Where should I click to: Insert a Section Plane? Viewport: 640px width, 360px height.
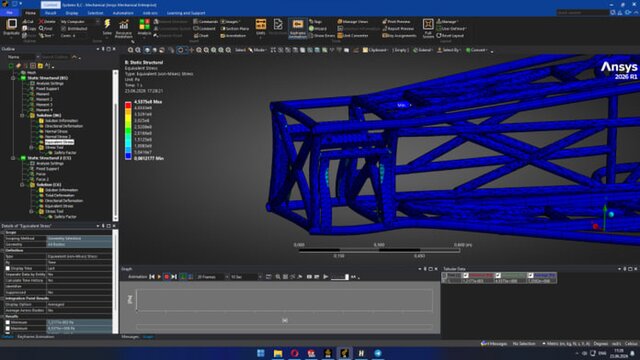[235, 29]
